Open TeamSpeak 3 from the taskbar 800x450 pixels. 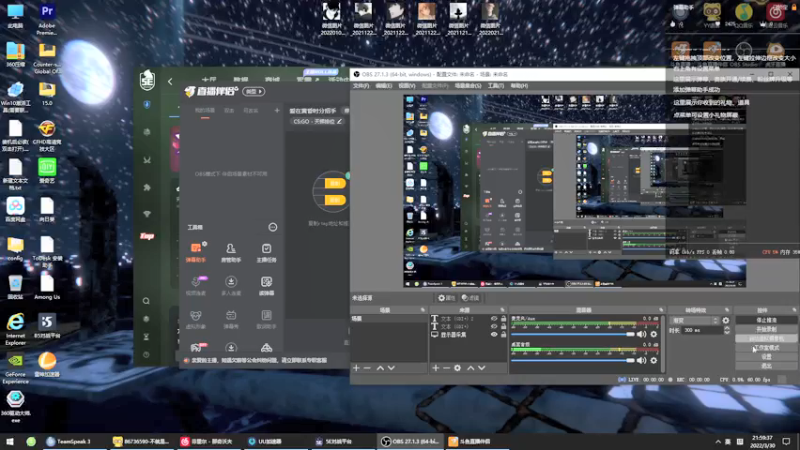pos(70,441)
